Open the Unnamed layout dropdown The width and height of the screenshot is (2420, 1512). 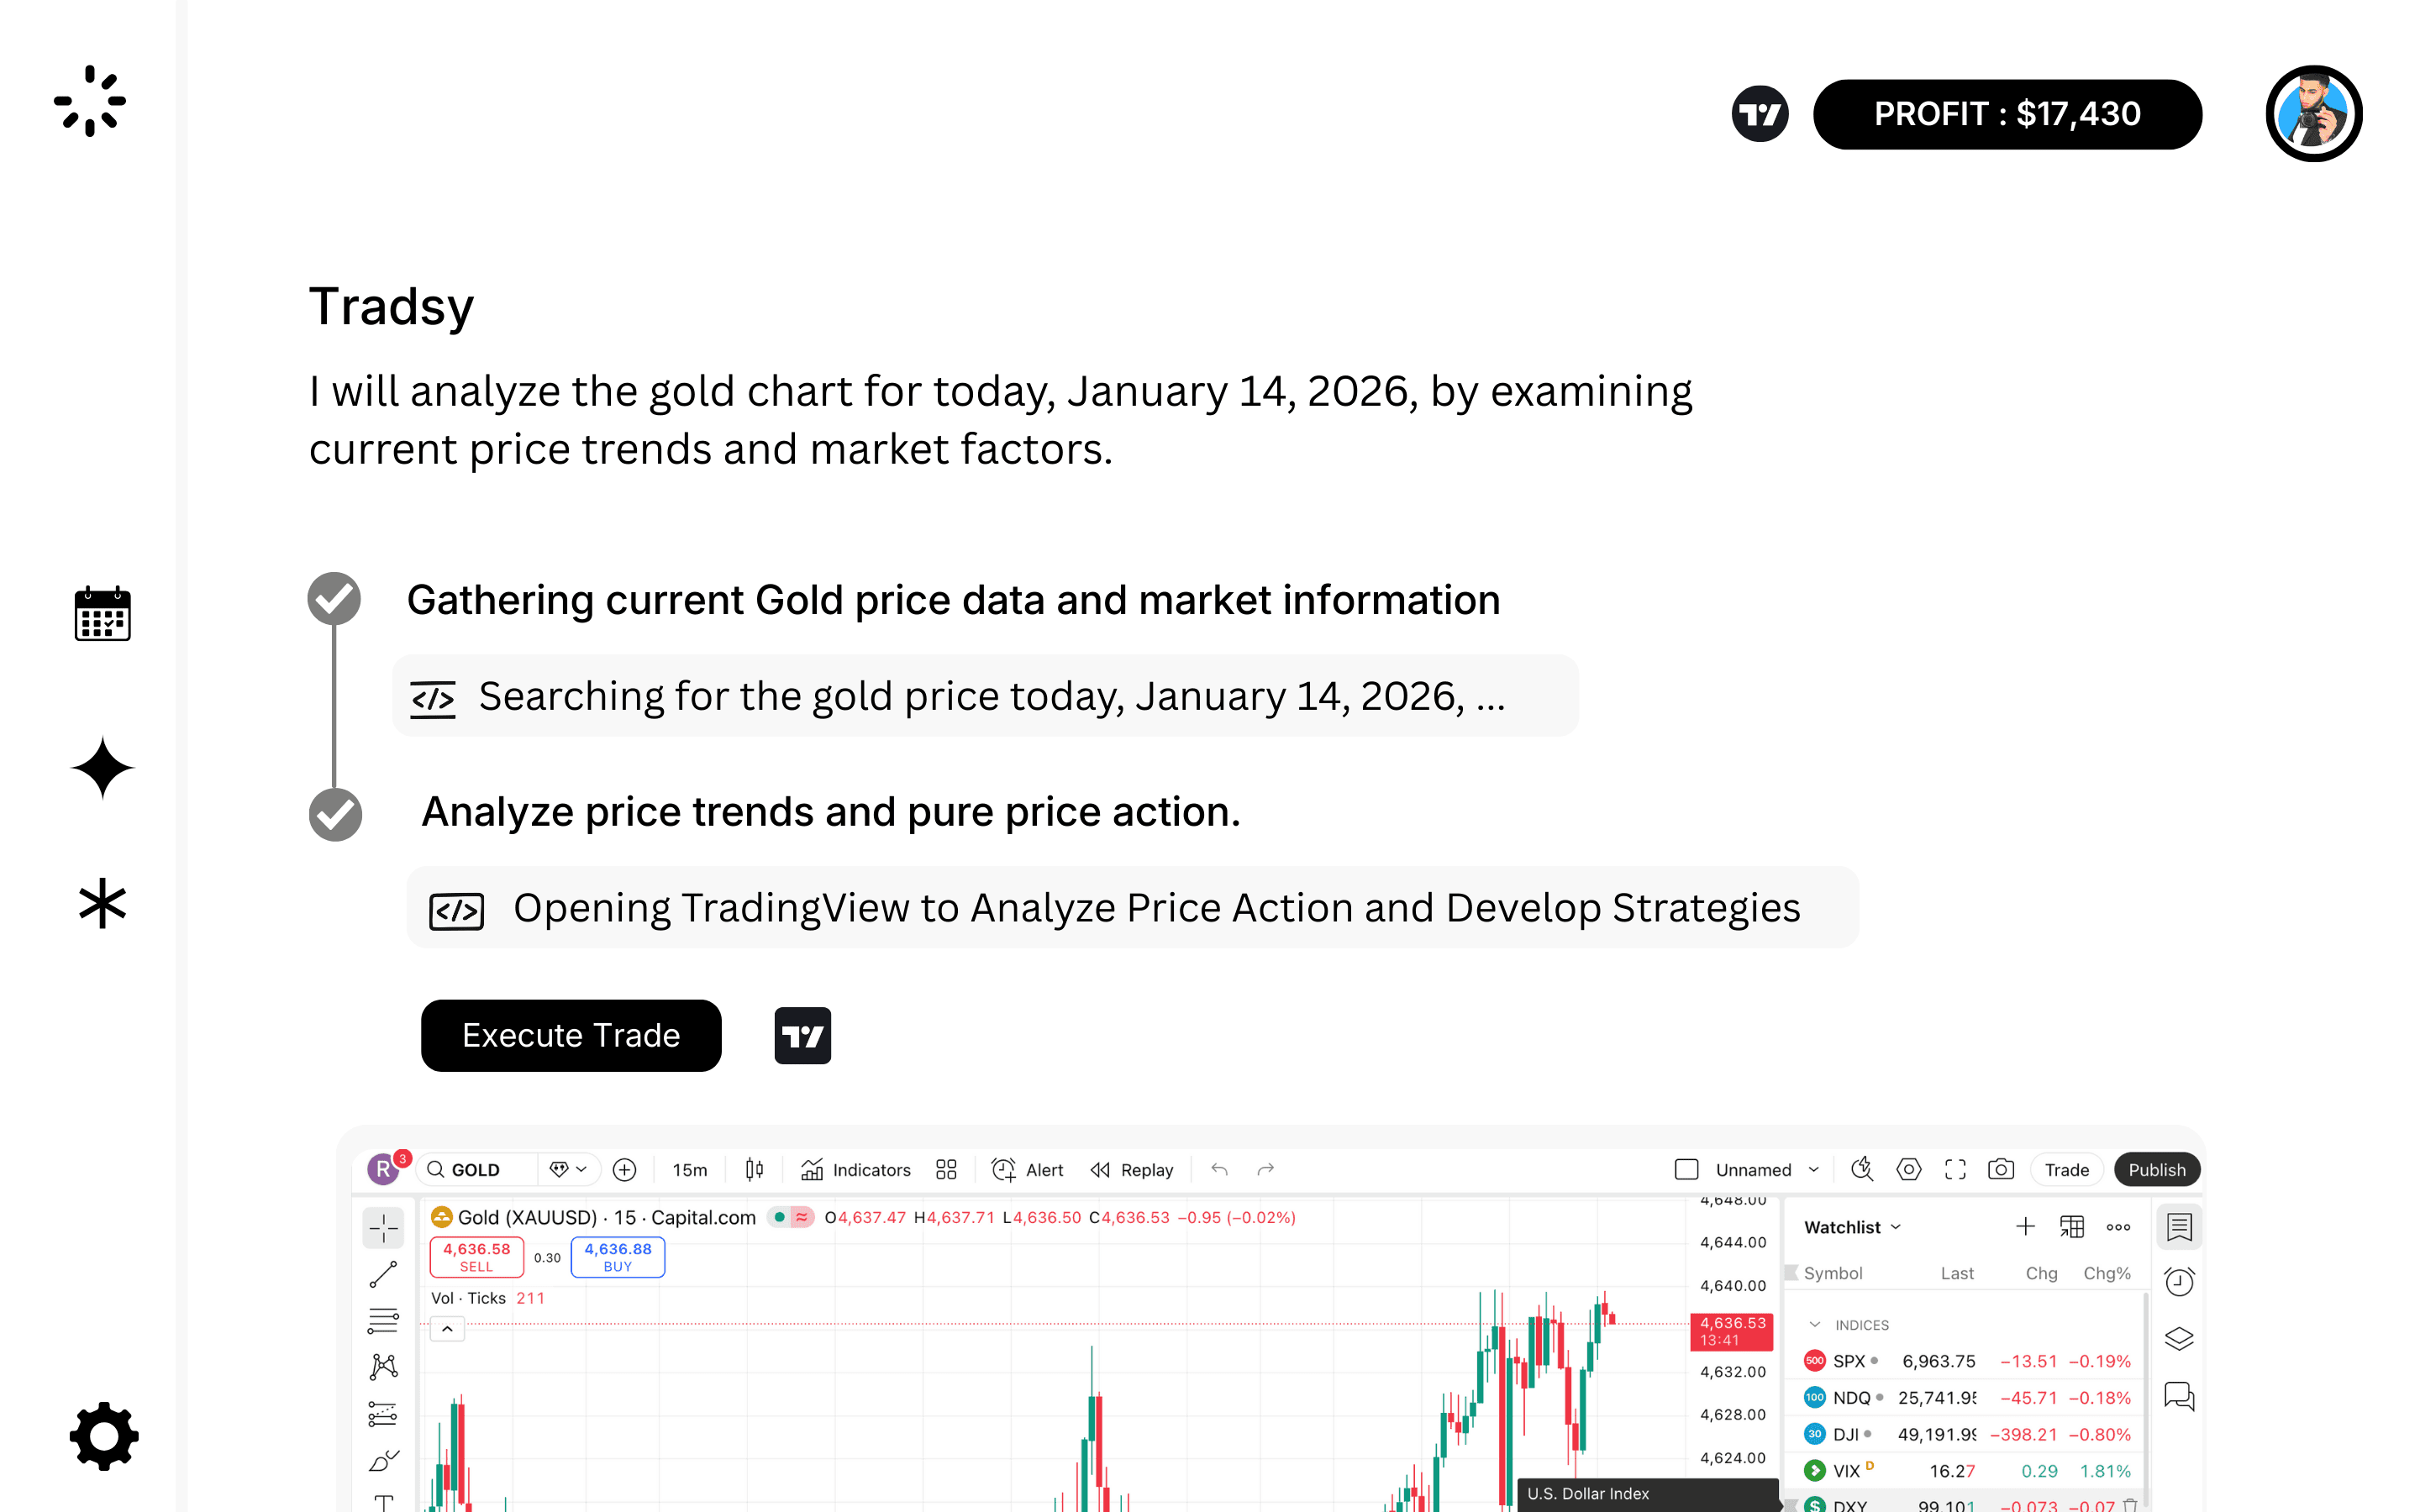point(1815,1169)
